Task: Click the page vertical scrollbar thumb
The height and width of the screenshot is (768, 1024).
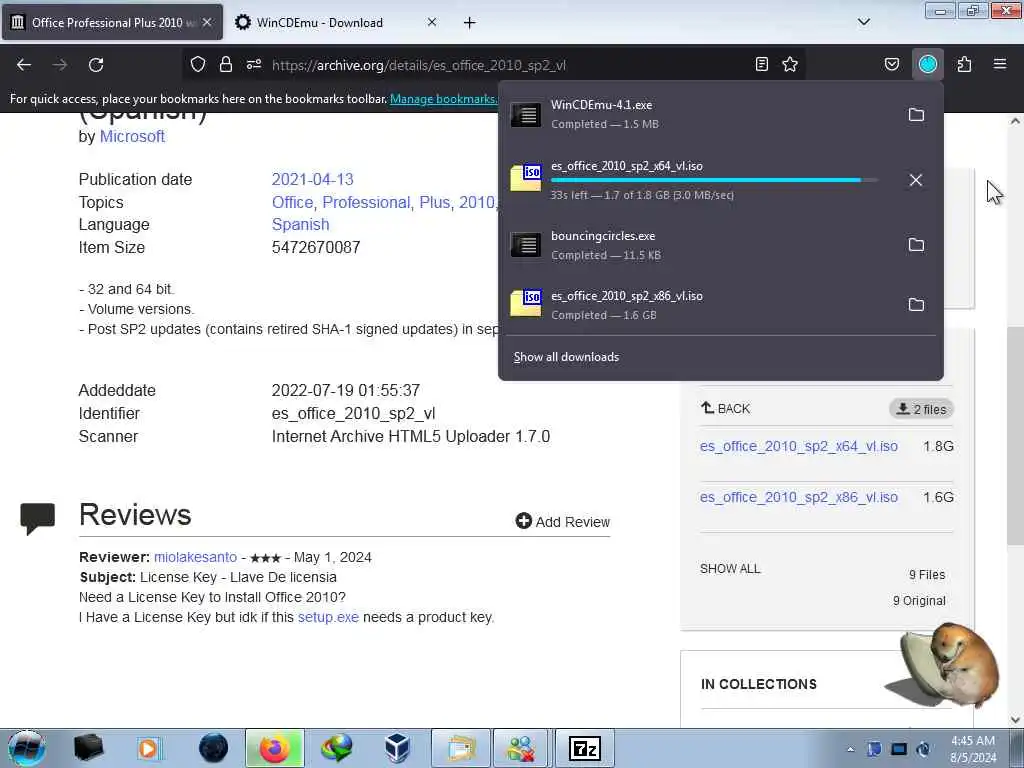Action: [x=1016, y=436]
